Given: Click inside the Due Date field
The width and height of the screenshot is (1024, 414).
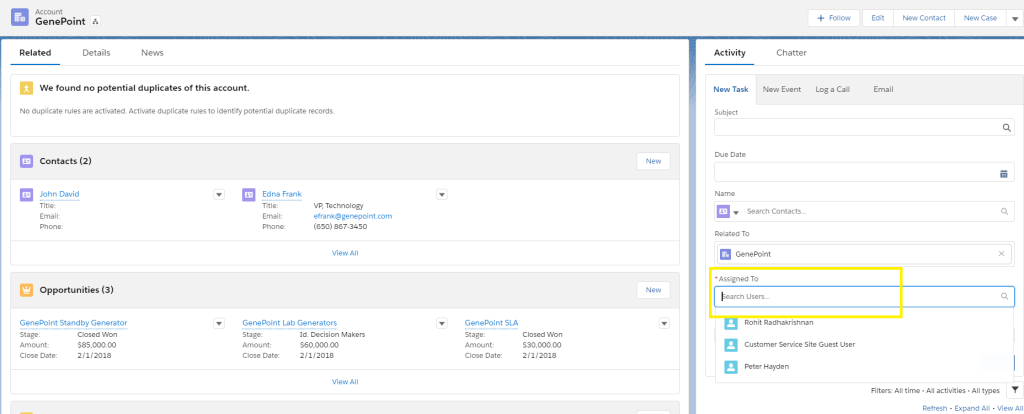Looking at the screenshot, I should [865, 172].
